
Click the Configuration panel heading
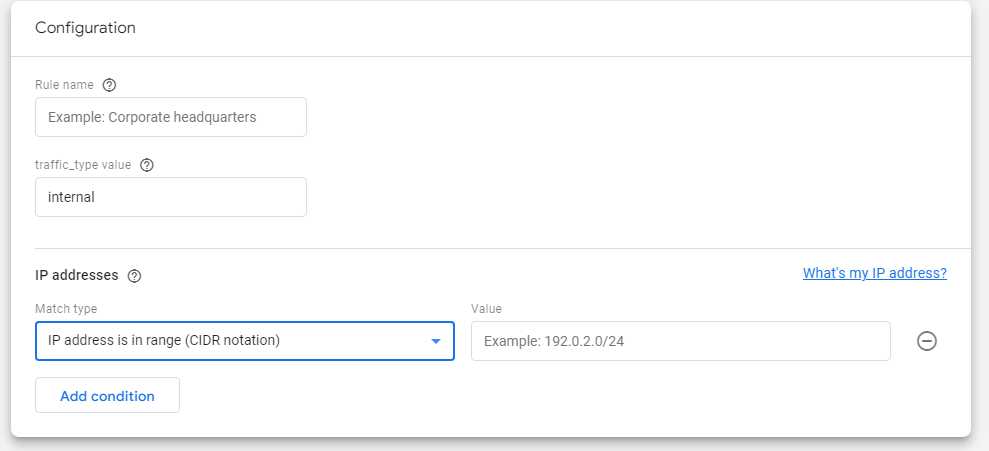point(85,28)
